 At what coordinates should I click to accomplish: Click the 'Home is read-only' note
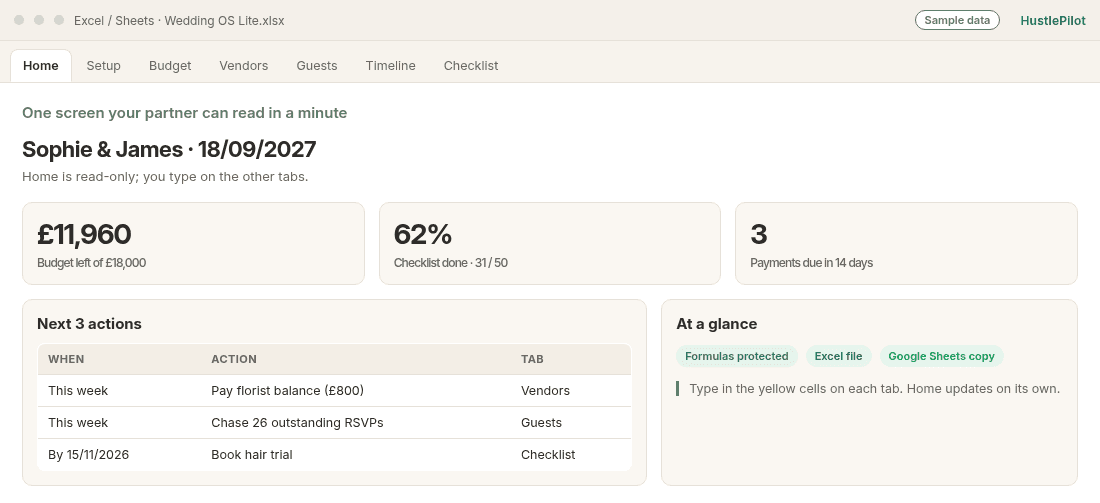pos(165,177)
